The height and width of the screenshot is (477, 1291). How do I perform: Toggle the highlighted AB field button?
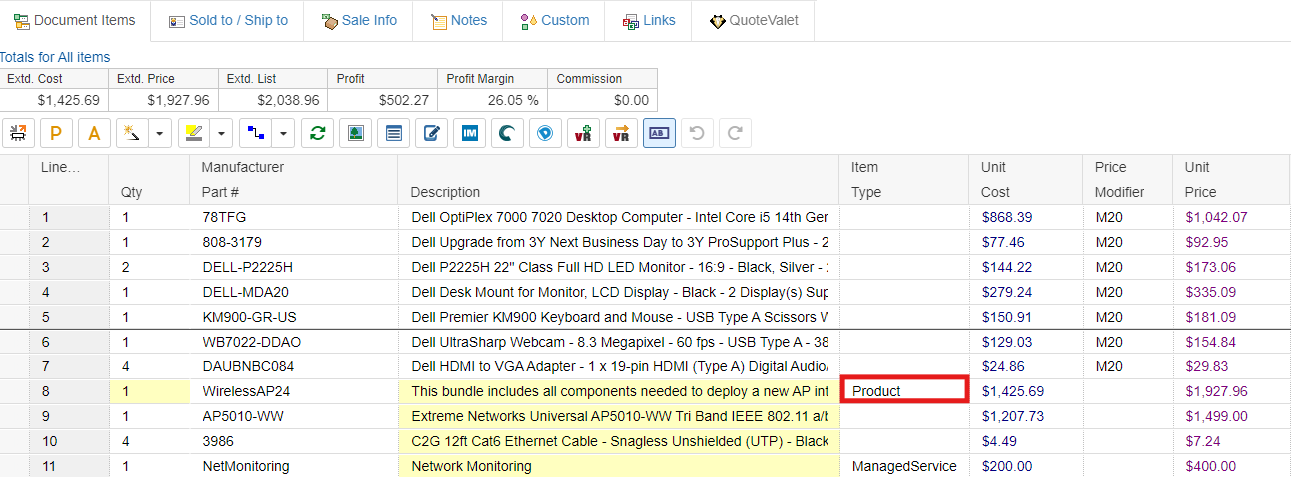(659, 133)
